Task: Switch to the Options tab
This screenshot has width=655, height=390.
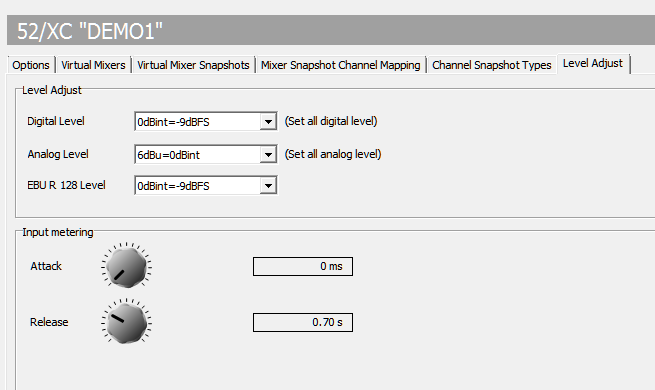Action: [x=31, y=65]
